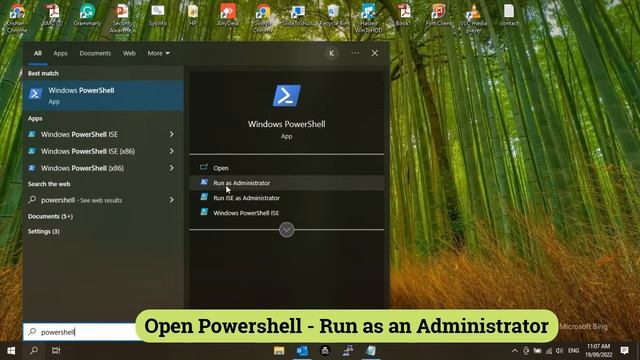Image resolution: width=640 pixels, height=360 pixels.
Task: Open the Grammarly desktop shortcut
Action: [x=87, y=15]
